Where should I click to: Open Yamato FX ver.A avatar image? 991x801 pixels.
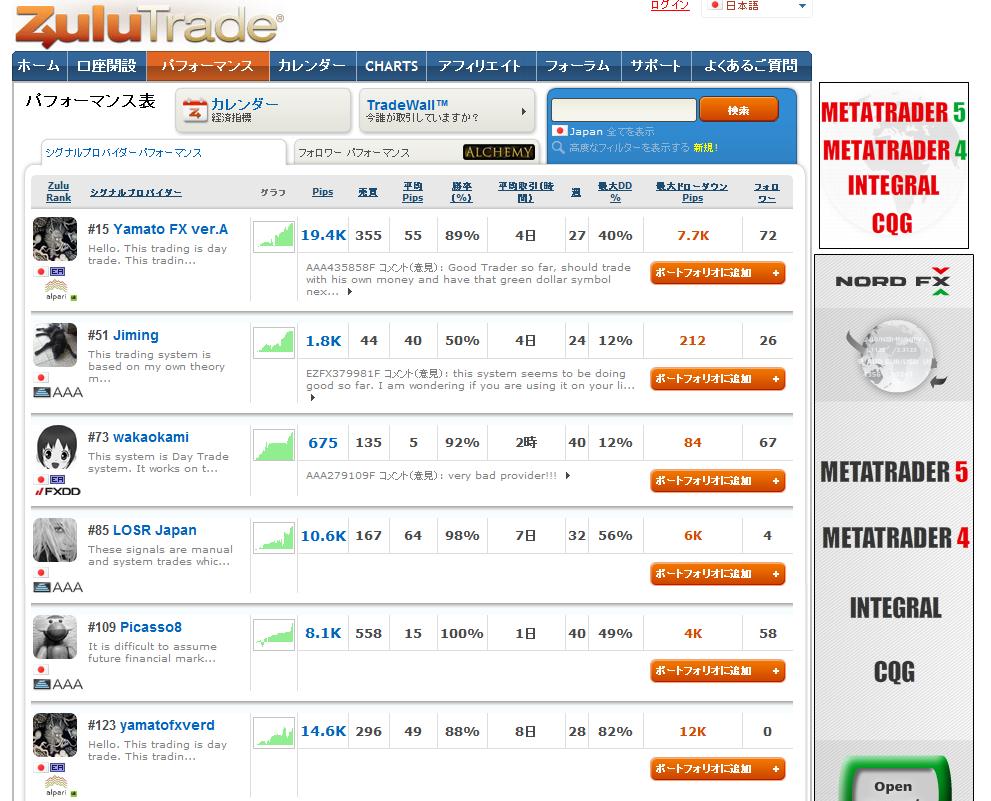55,239
